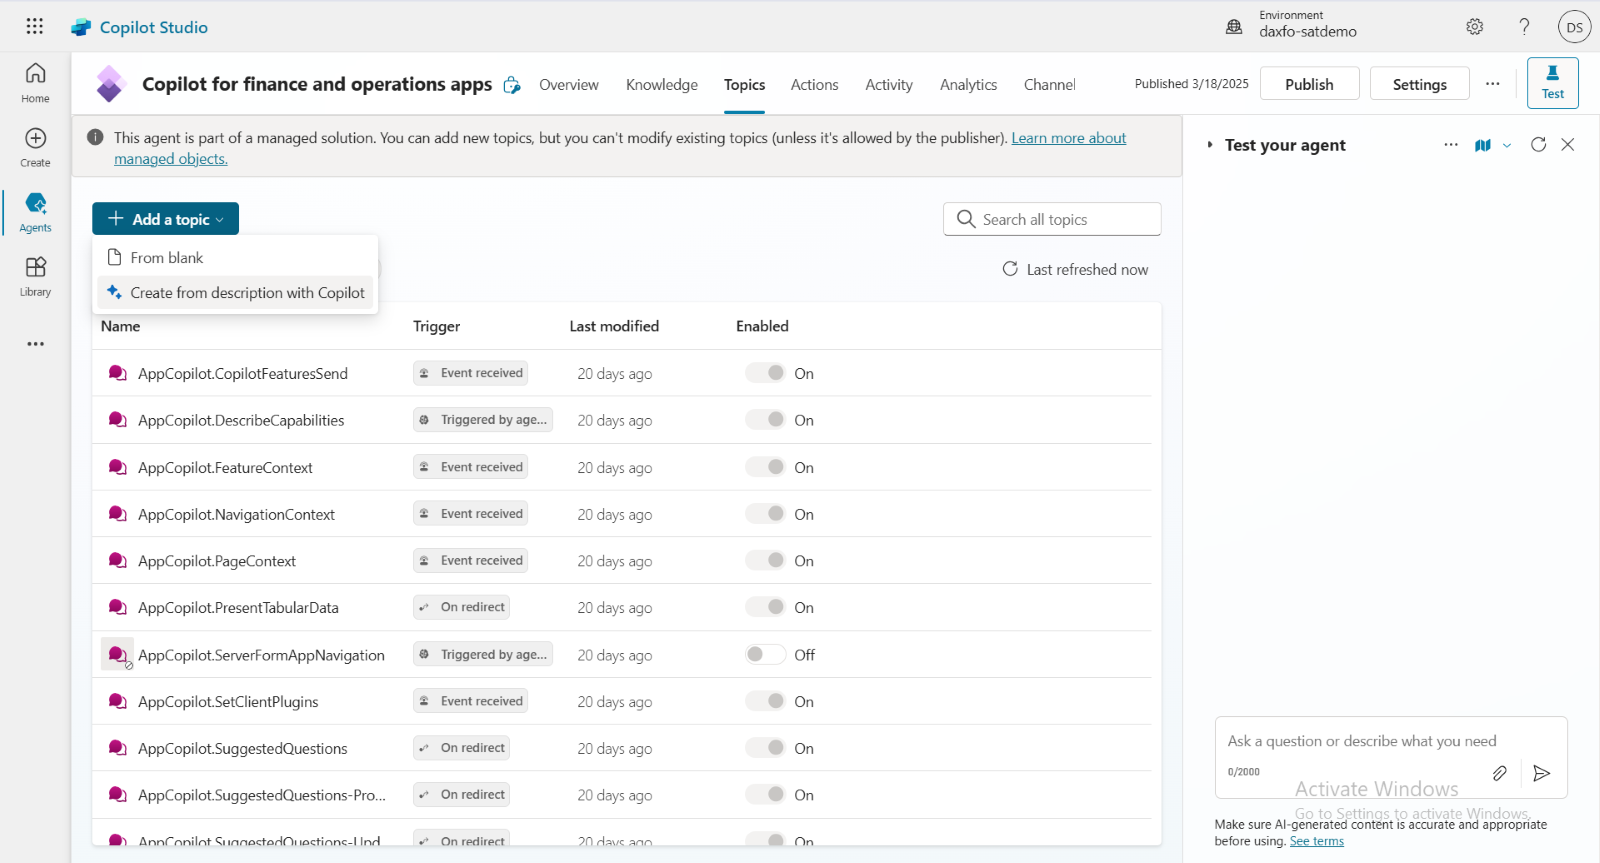Go to Home in left sidebar
This screenshot has height=863, width=1600.
point(35,82)
